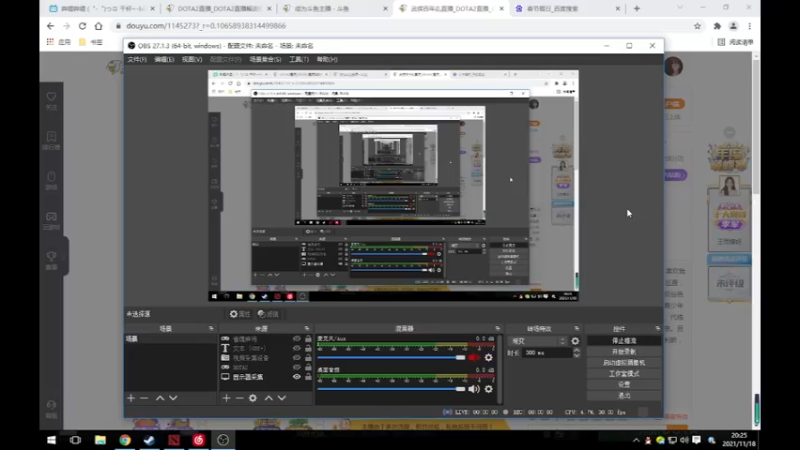The image size is (800, 450).
Task: Bookmark this page with the star icon
Action: click(x=697, y=26)
